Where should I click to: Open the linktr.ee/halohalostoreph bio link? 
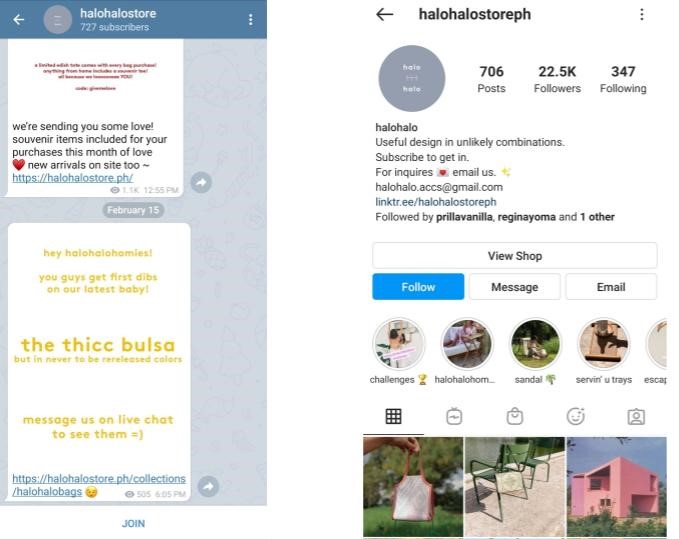[x=436, y=202]
